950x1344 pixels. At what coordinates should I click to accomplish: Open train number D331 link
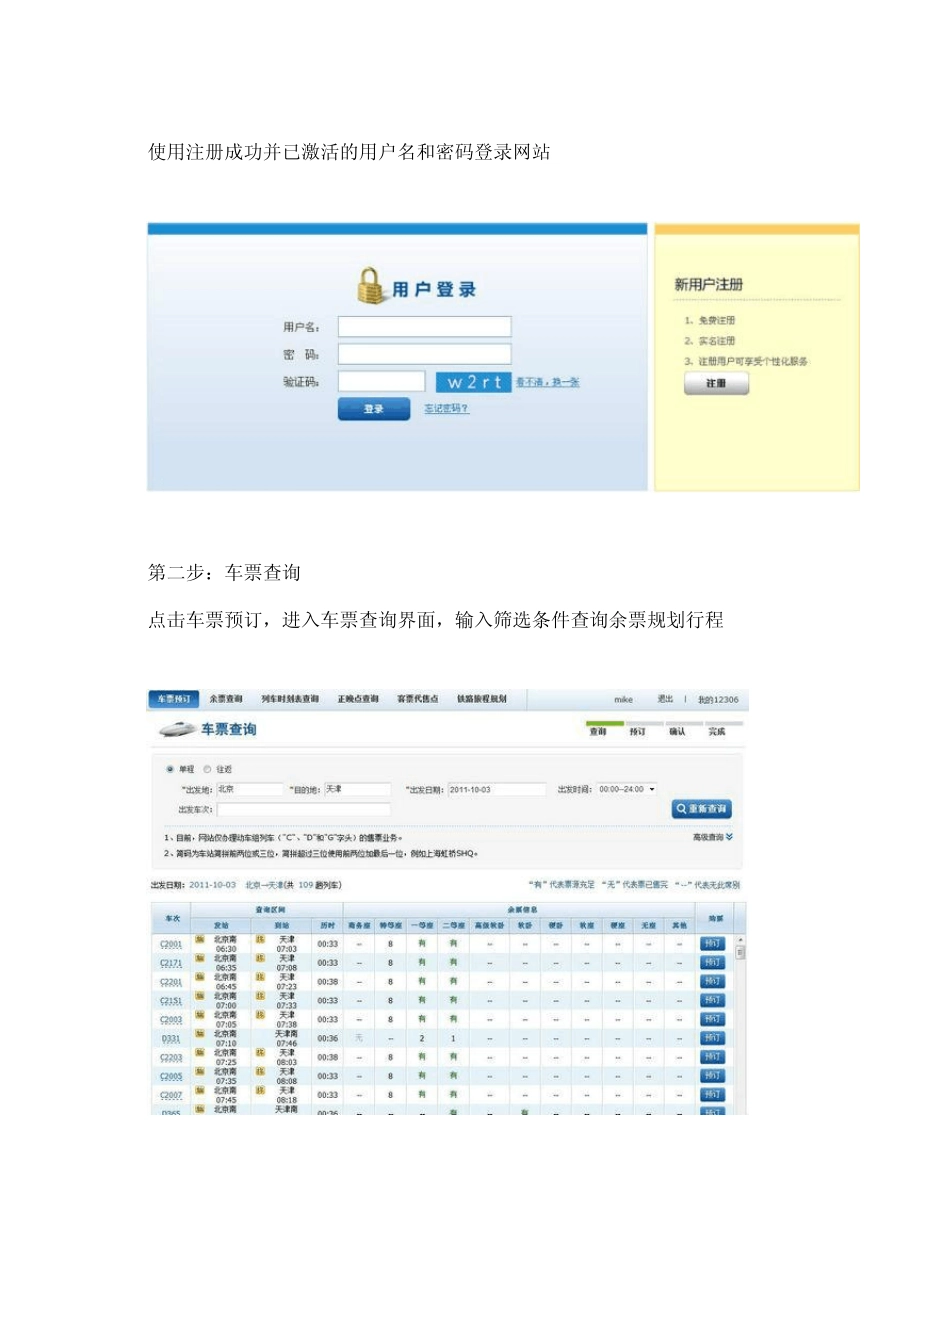pyautogui.click(x=171, y=1039)
